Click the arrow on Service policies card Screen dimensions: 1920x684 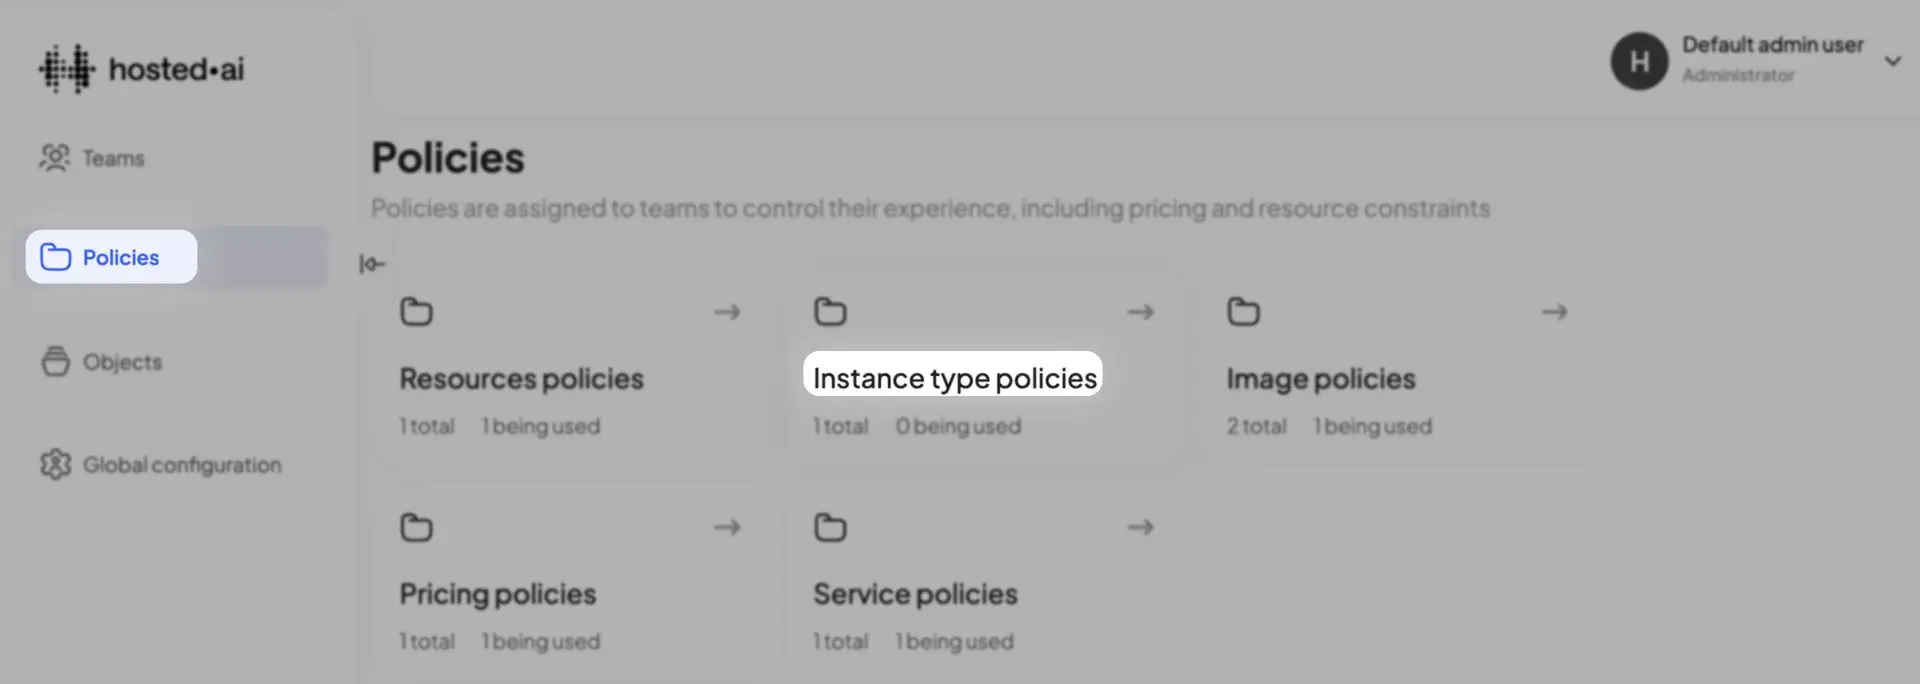click(1141, 527)
